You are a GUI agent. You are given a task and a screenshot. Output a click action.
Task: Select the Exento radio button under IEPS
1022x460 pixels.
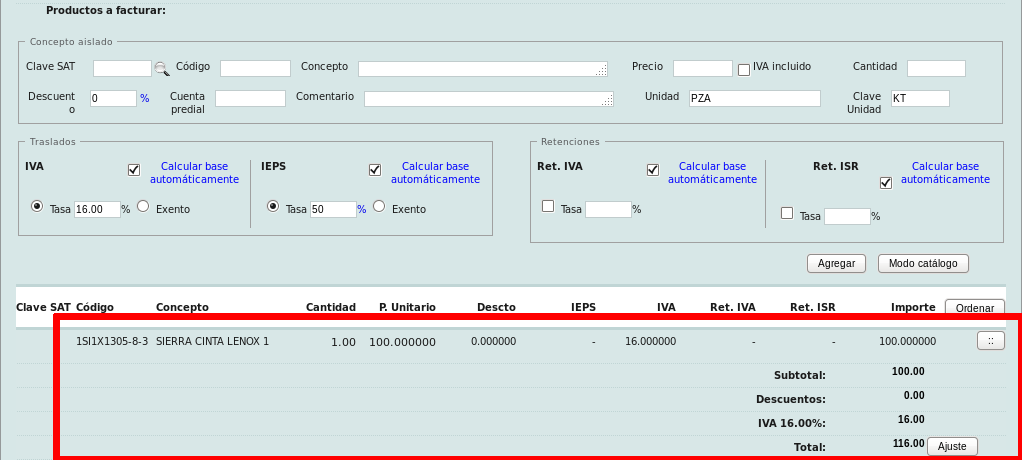[x=379, y=206]
